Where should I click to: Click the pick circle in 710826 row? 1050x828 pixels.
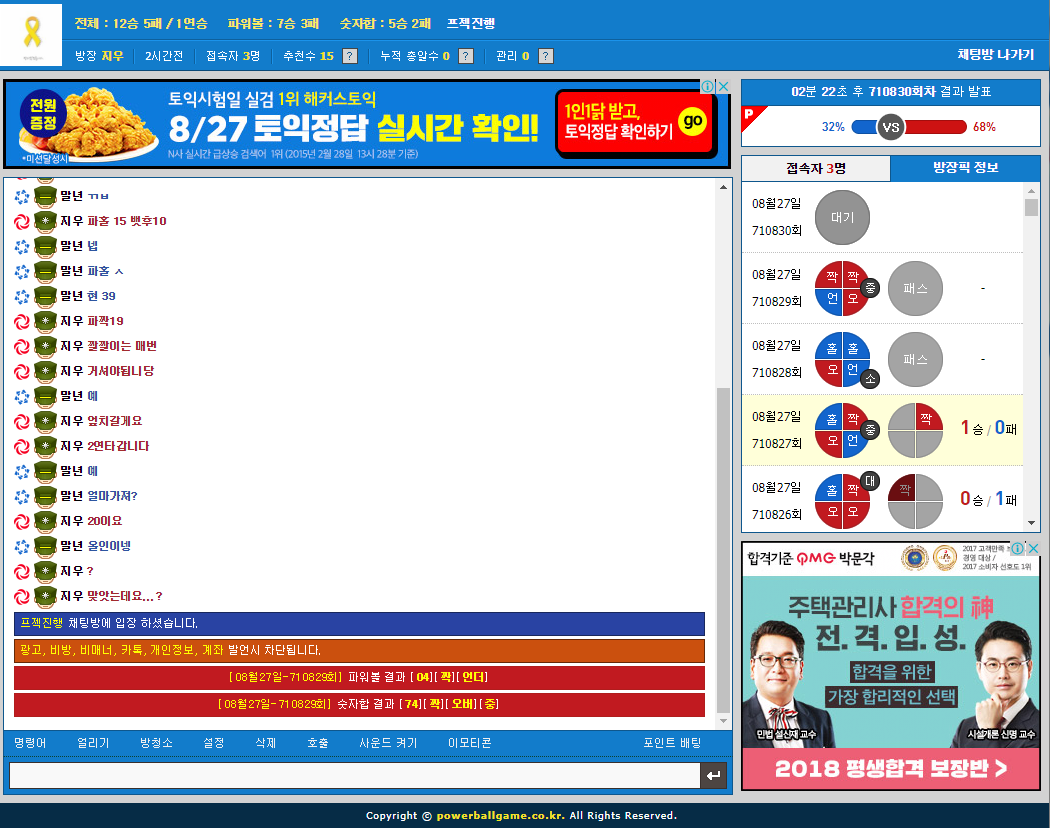coord(915,501)
